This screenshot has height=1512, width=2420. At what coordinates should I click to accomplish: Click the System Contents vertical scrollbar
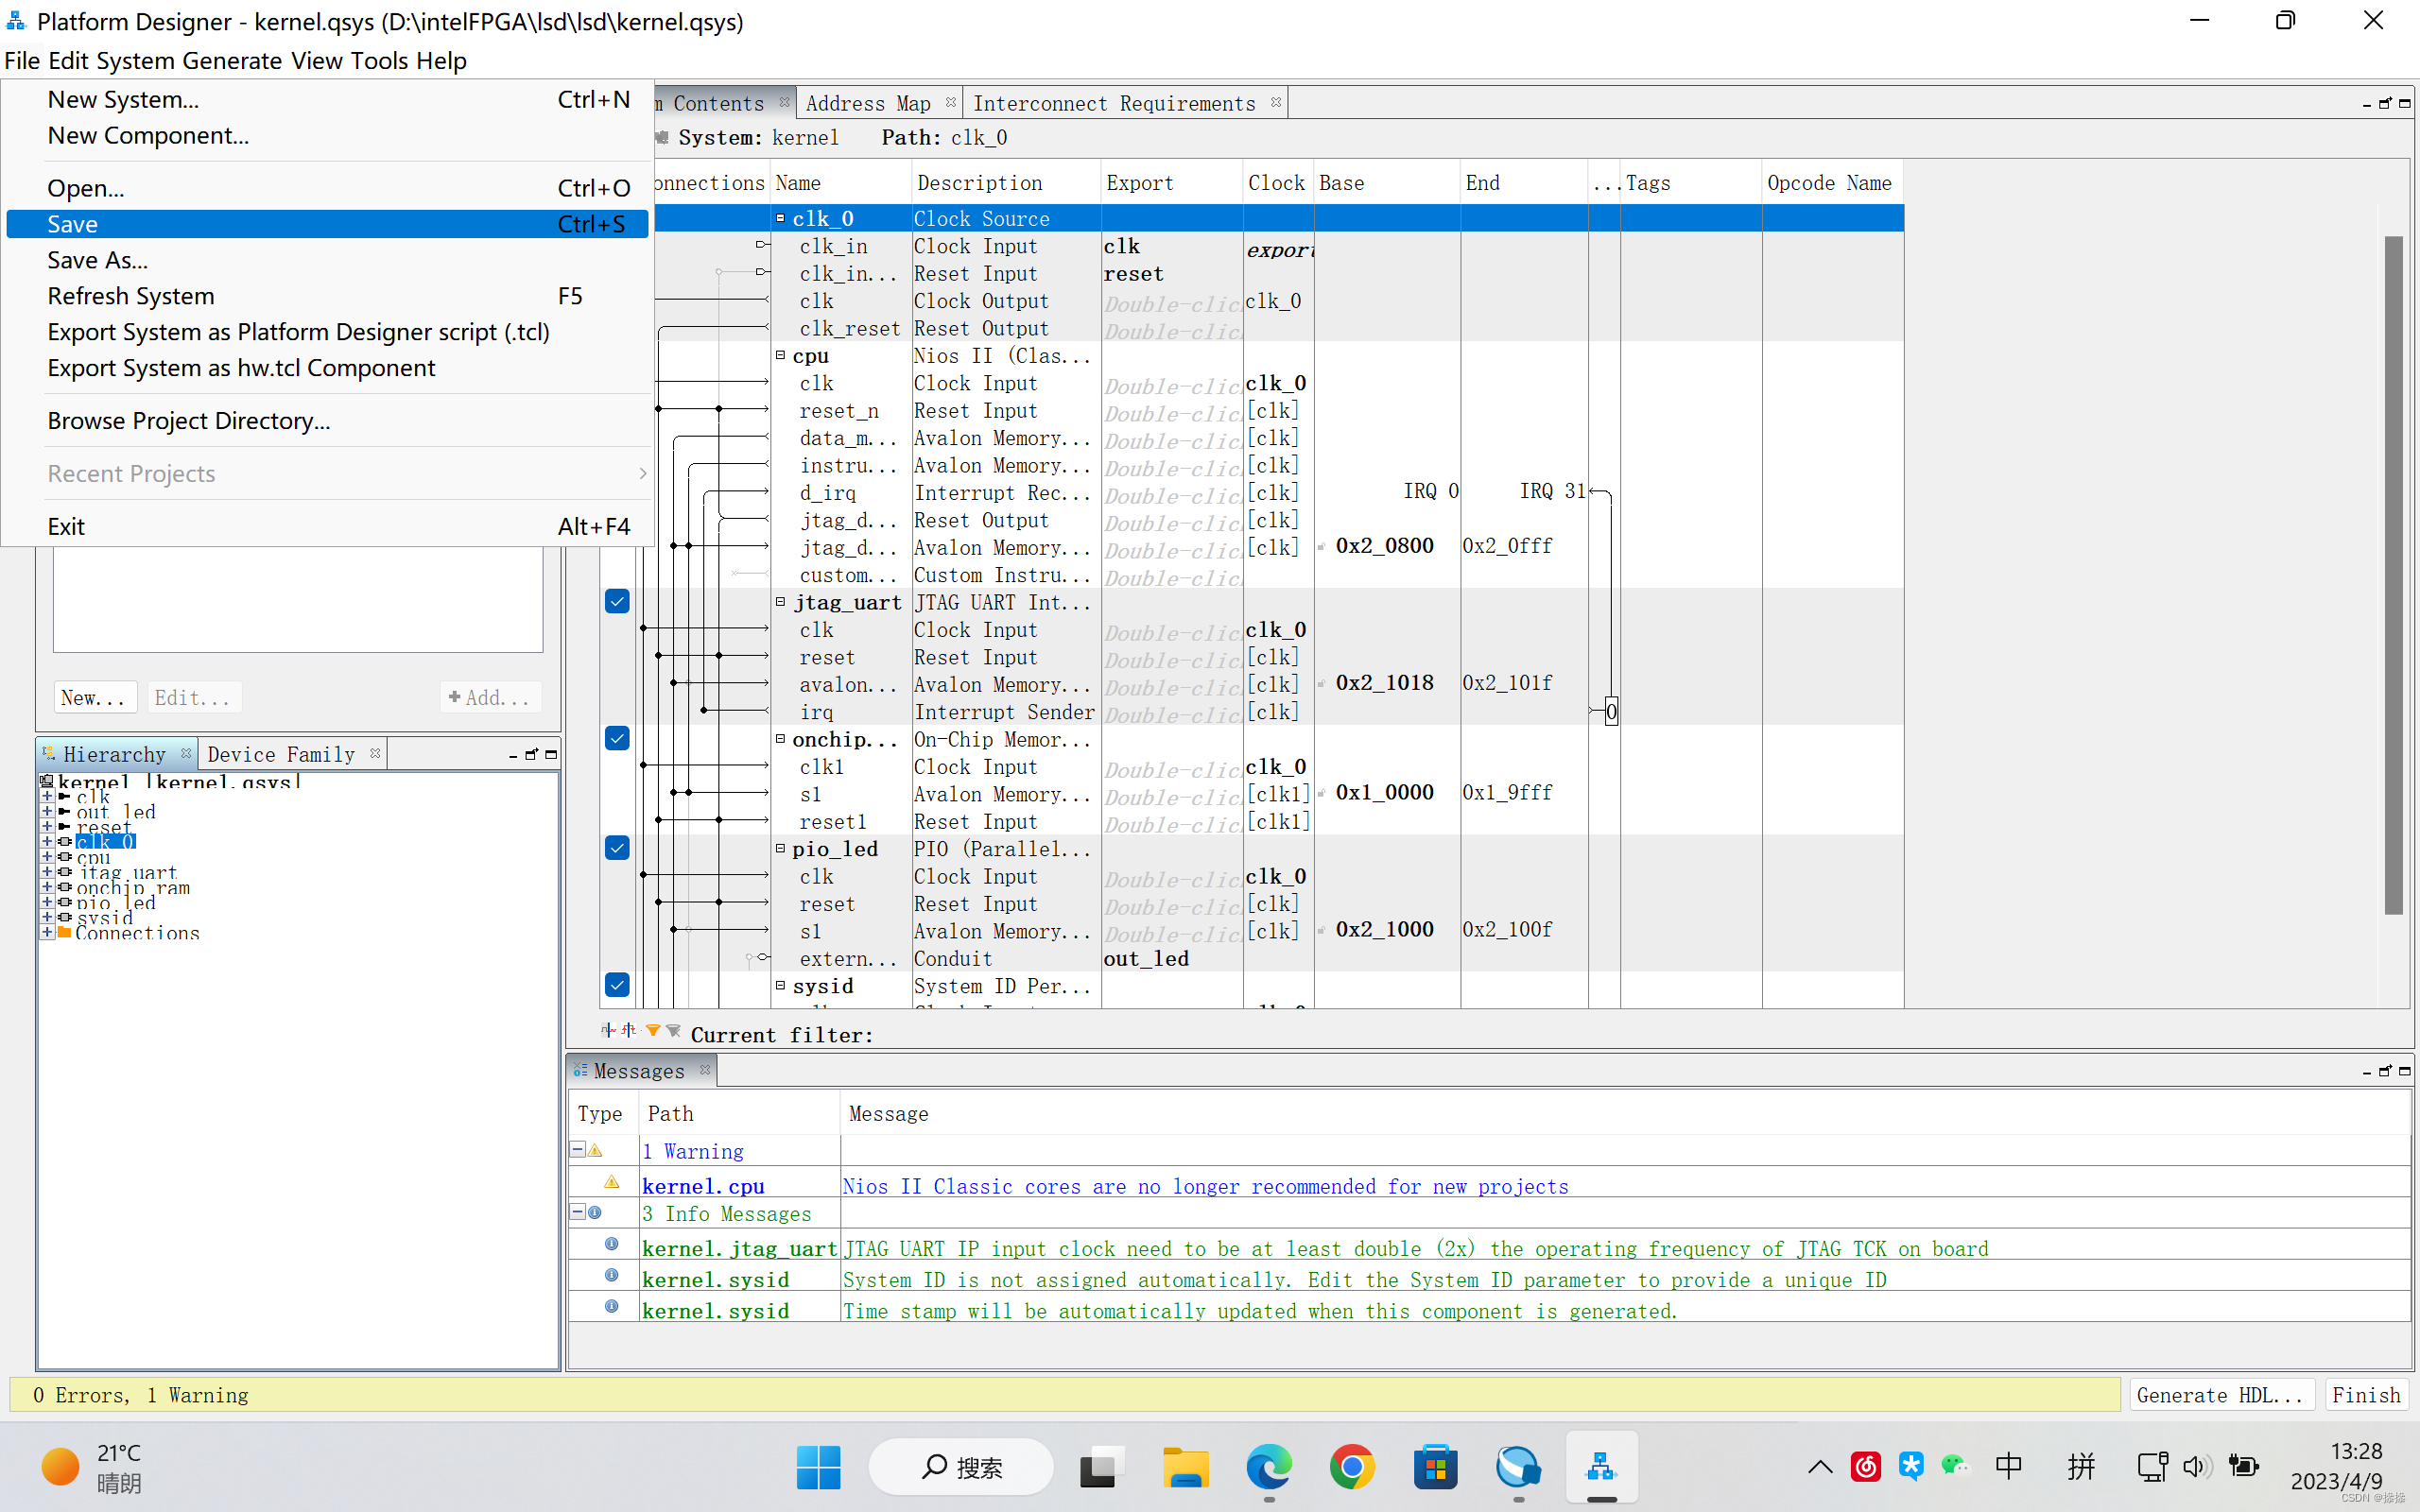[2393, 575]
